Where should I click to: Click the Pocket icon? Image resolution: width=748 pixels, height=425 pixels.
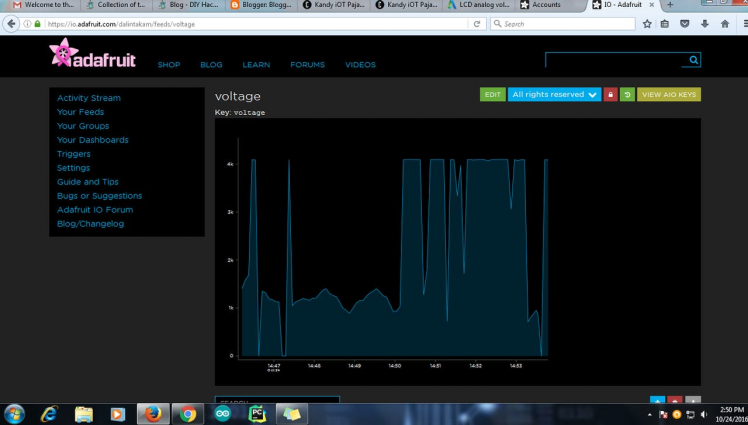[685, 24]
